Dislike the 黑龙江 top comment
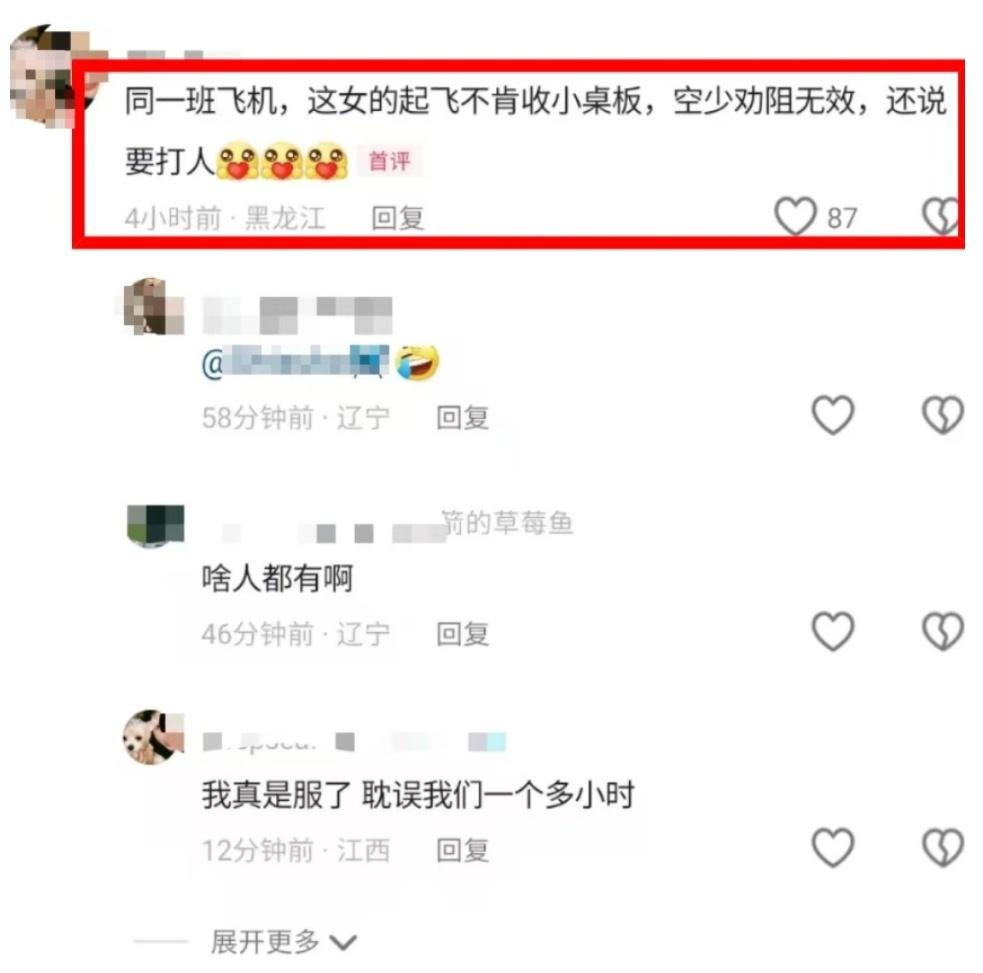 [x=940, y=216]
